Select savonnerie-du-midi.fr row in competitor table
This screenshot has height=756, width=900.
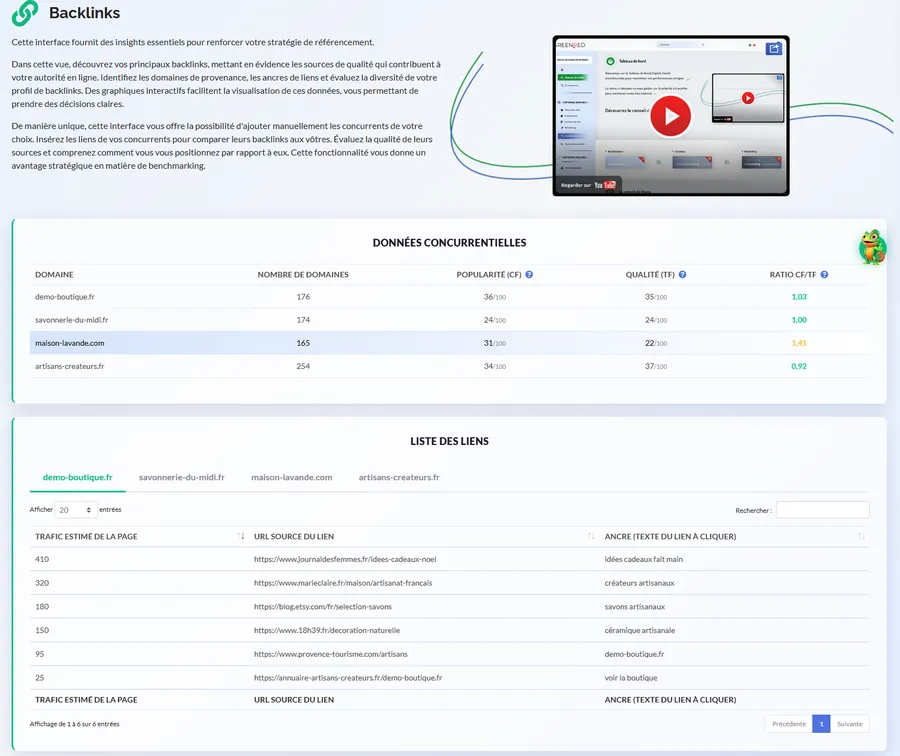tap(449, 320)
